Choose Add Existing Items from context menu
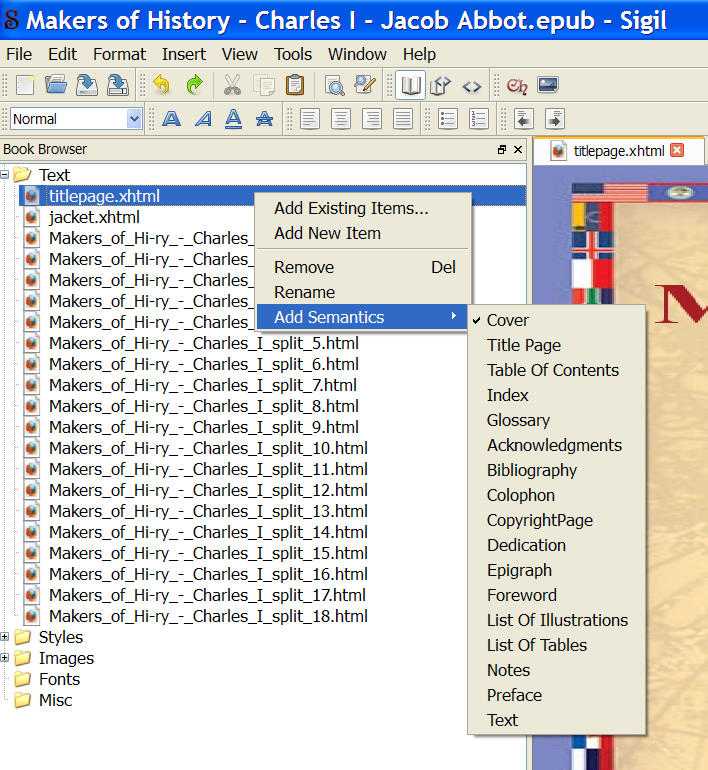This screenshot has width=708, height=770. 362,208
